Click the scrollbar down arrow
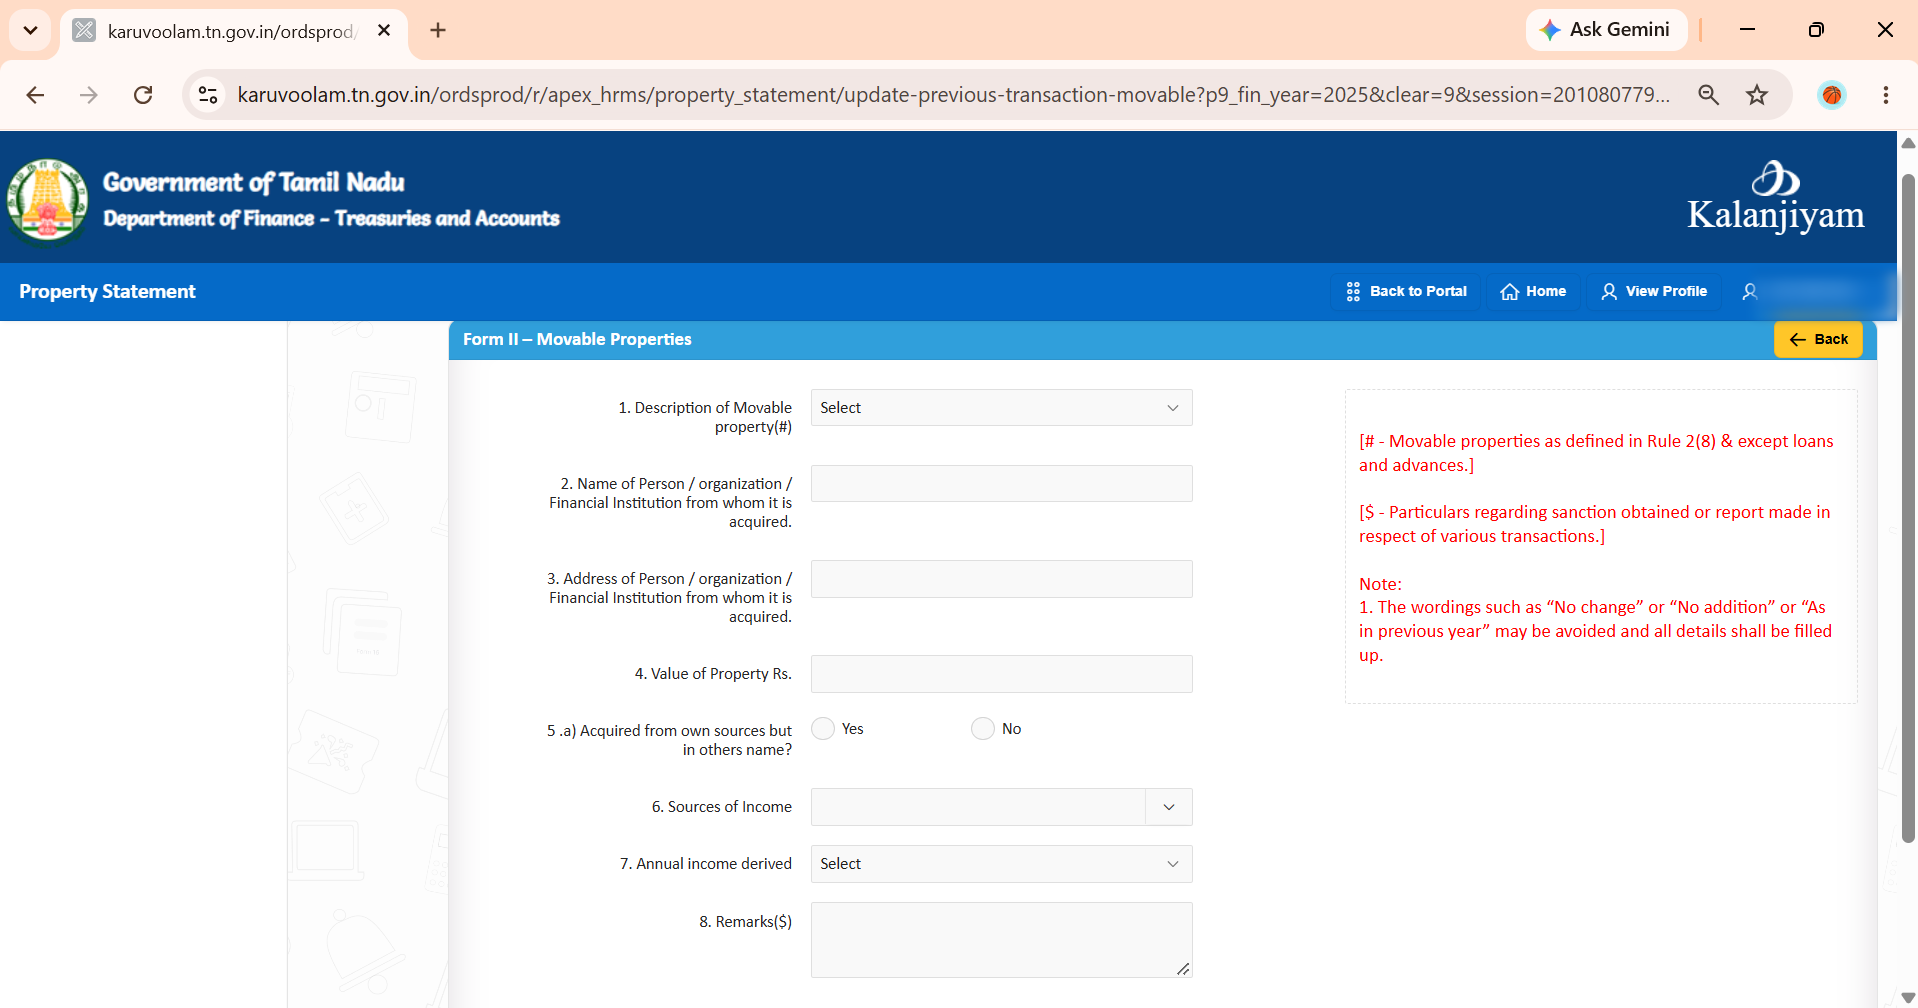This screenshot has width=1918, height=1008. [1908, 997]
